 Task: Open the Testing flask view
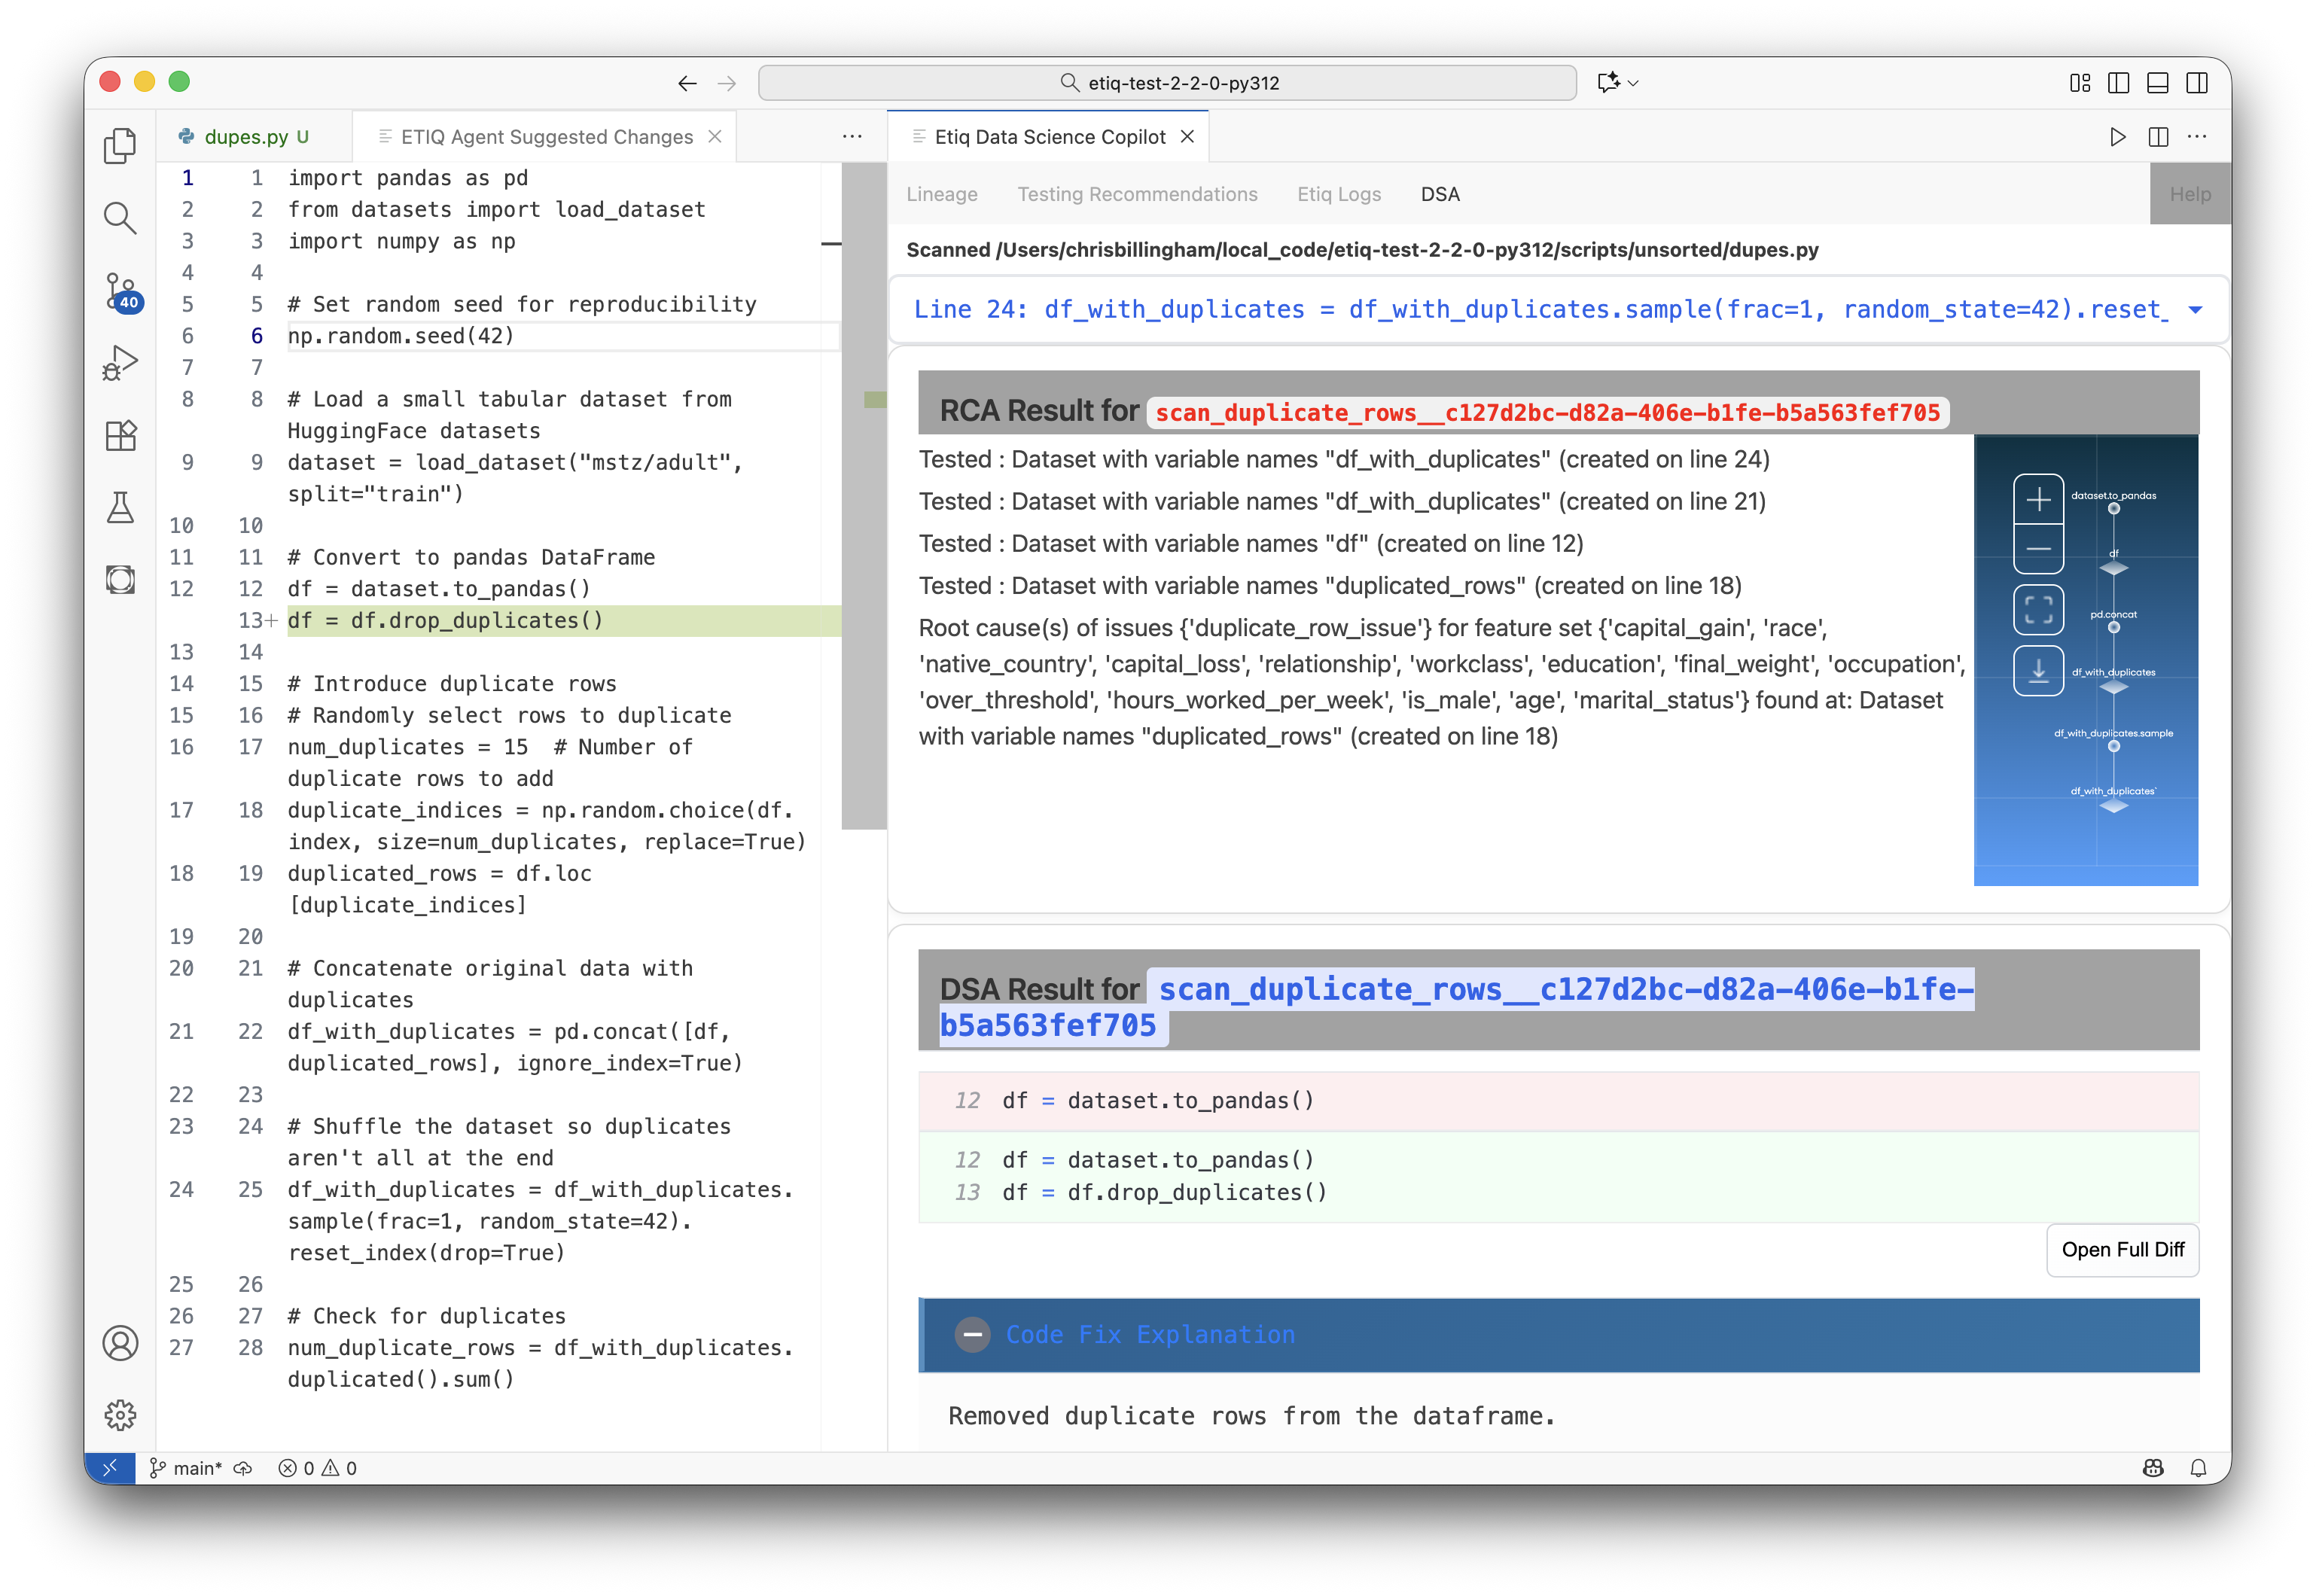[x=120, y=508]
